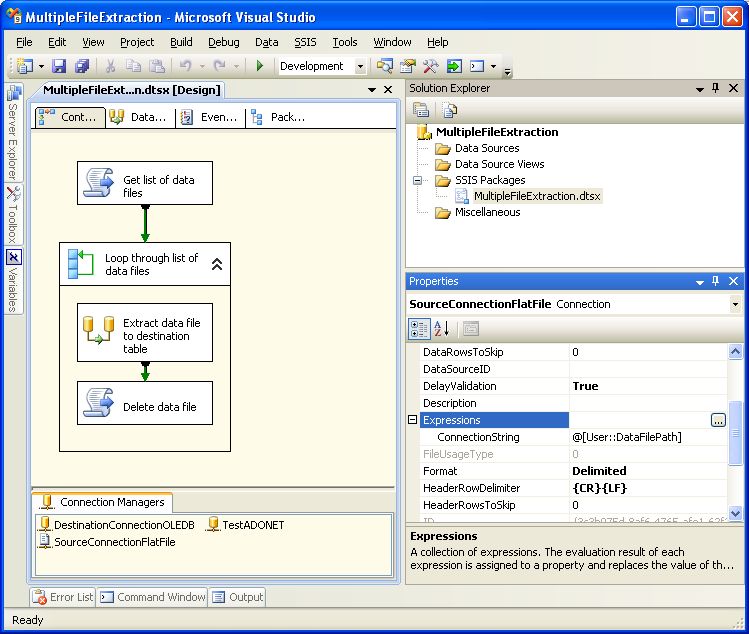This screenshot has height=634, width=749.
Task: Select MultipleFileExtraction.dtsx in Solution Explorer
Action: [537, 196]
